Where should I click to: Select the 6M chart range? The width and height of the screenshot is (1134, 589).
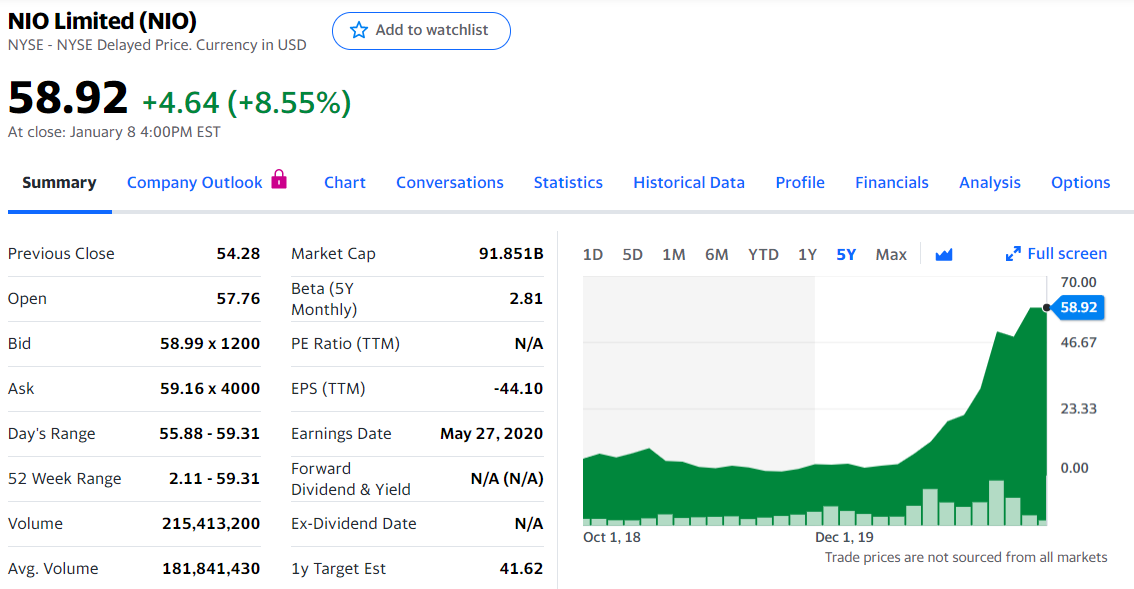coord(717,255)
